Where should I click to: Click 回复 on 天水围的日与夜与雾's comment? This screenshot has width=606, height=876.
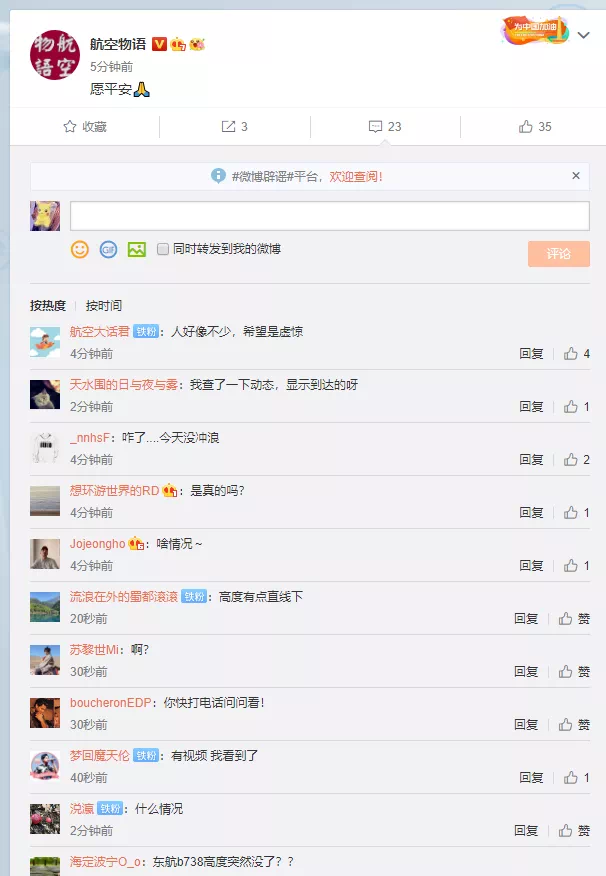(531, 407)
